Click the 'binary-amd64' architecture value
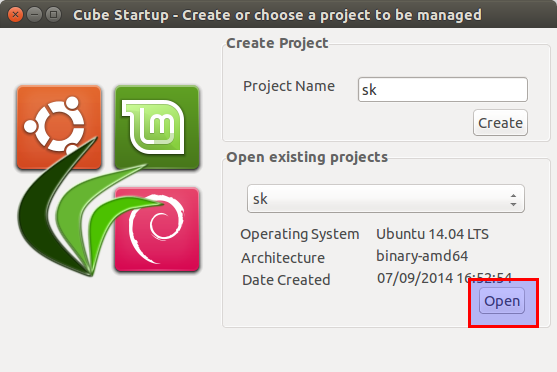Image resolution: width=557 pixels, height=372 pixels. 422,256
